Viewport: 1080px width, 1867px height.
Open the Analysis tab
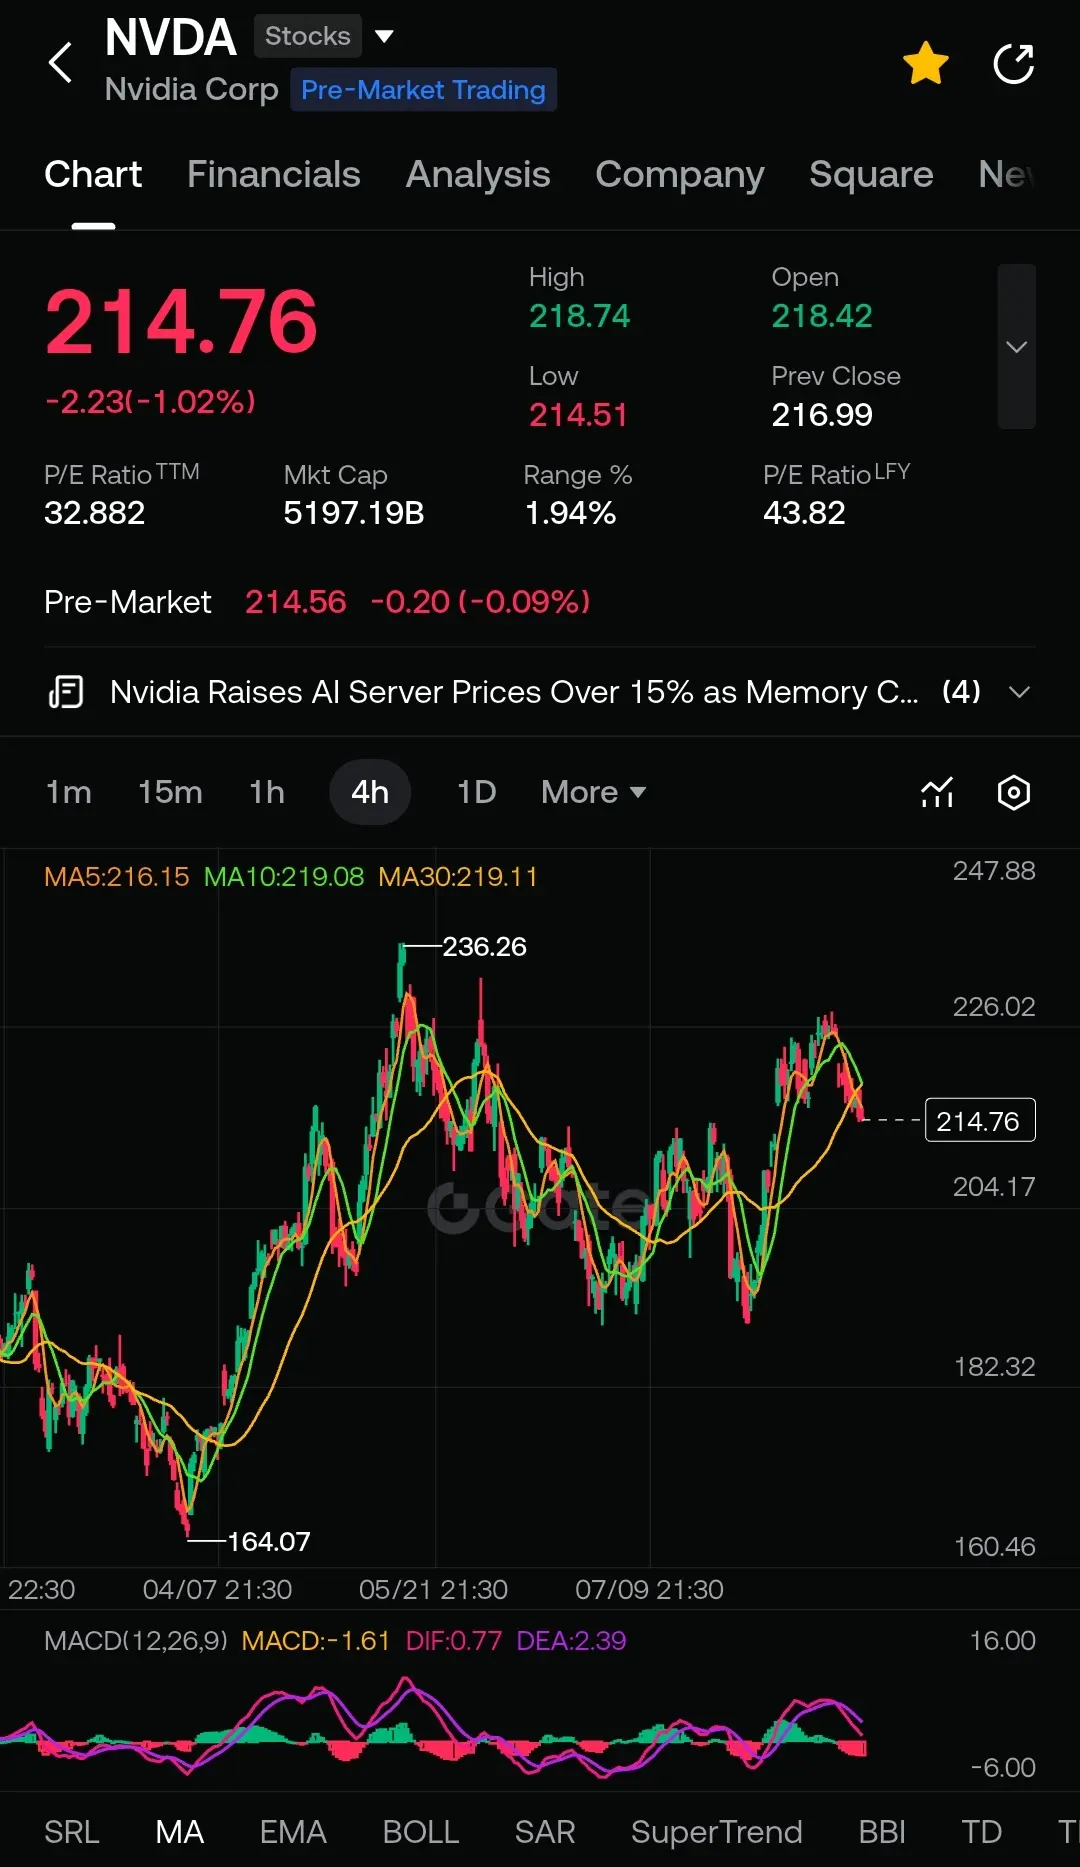pos(478,174)
